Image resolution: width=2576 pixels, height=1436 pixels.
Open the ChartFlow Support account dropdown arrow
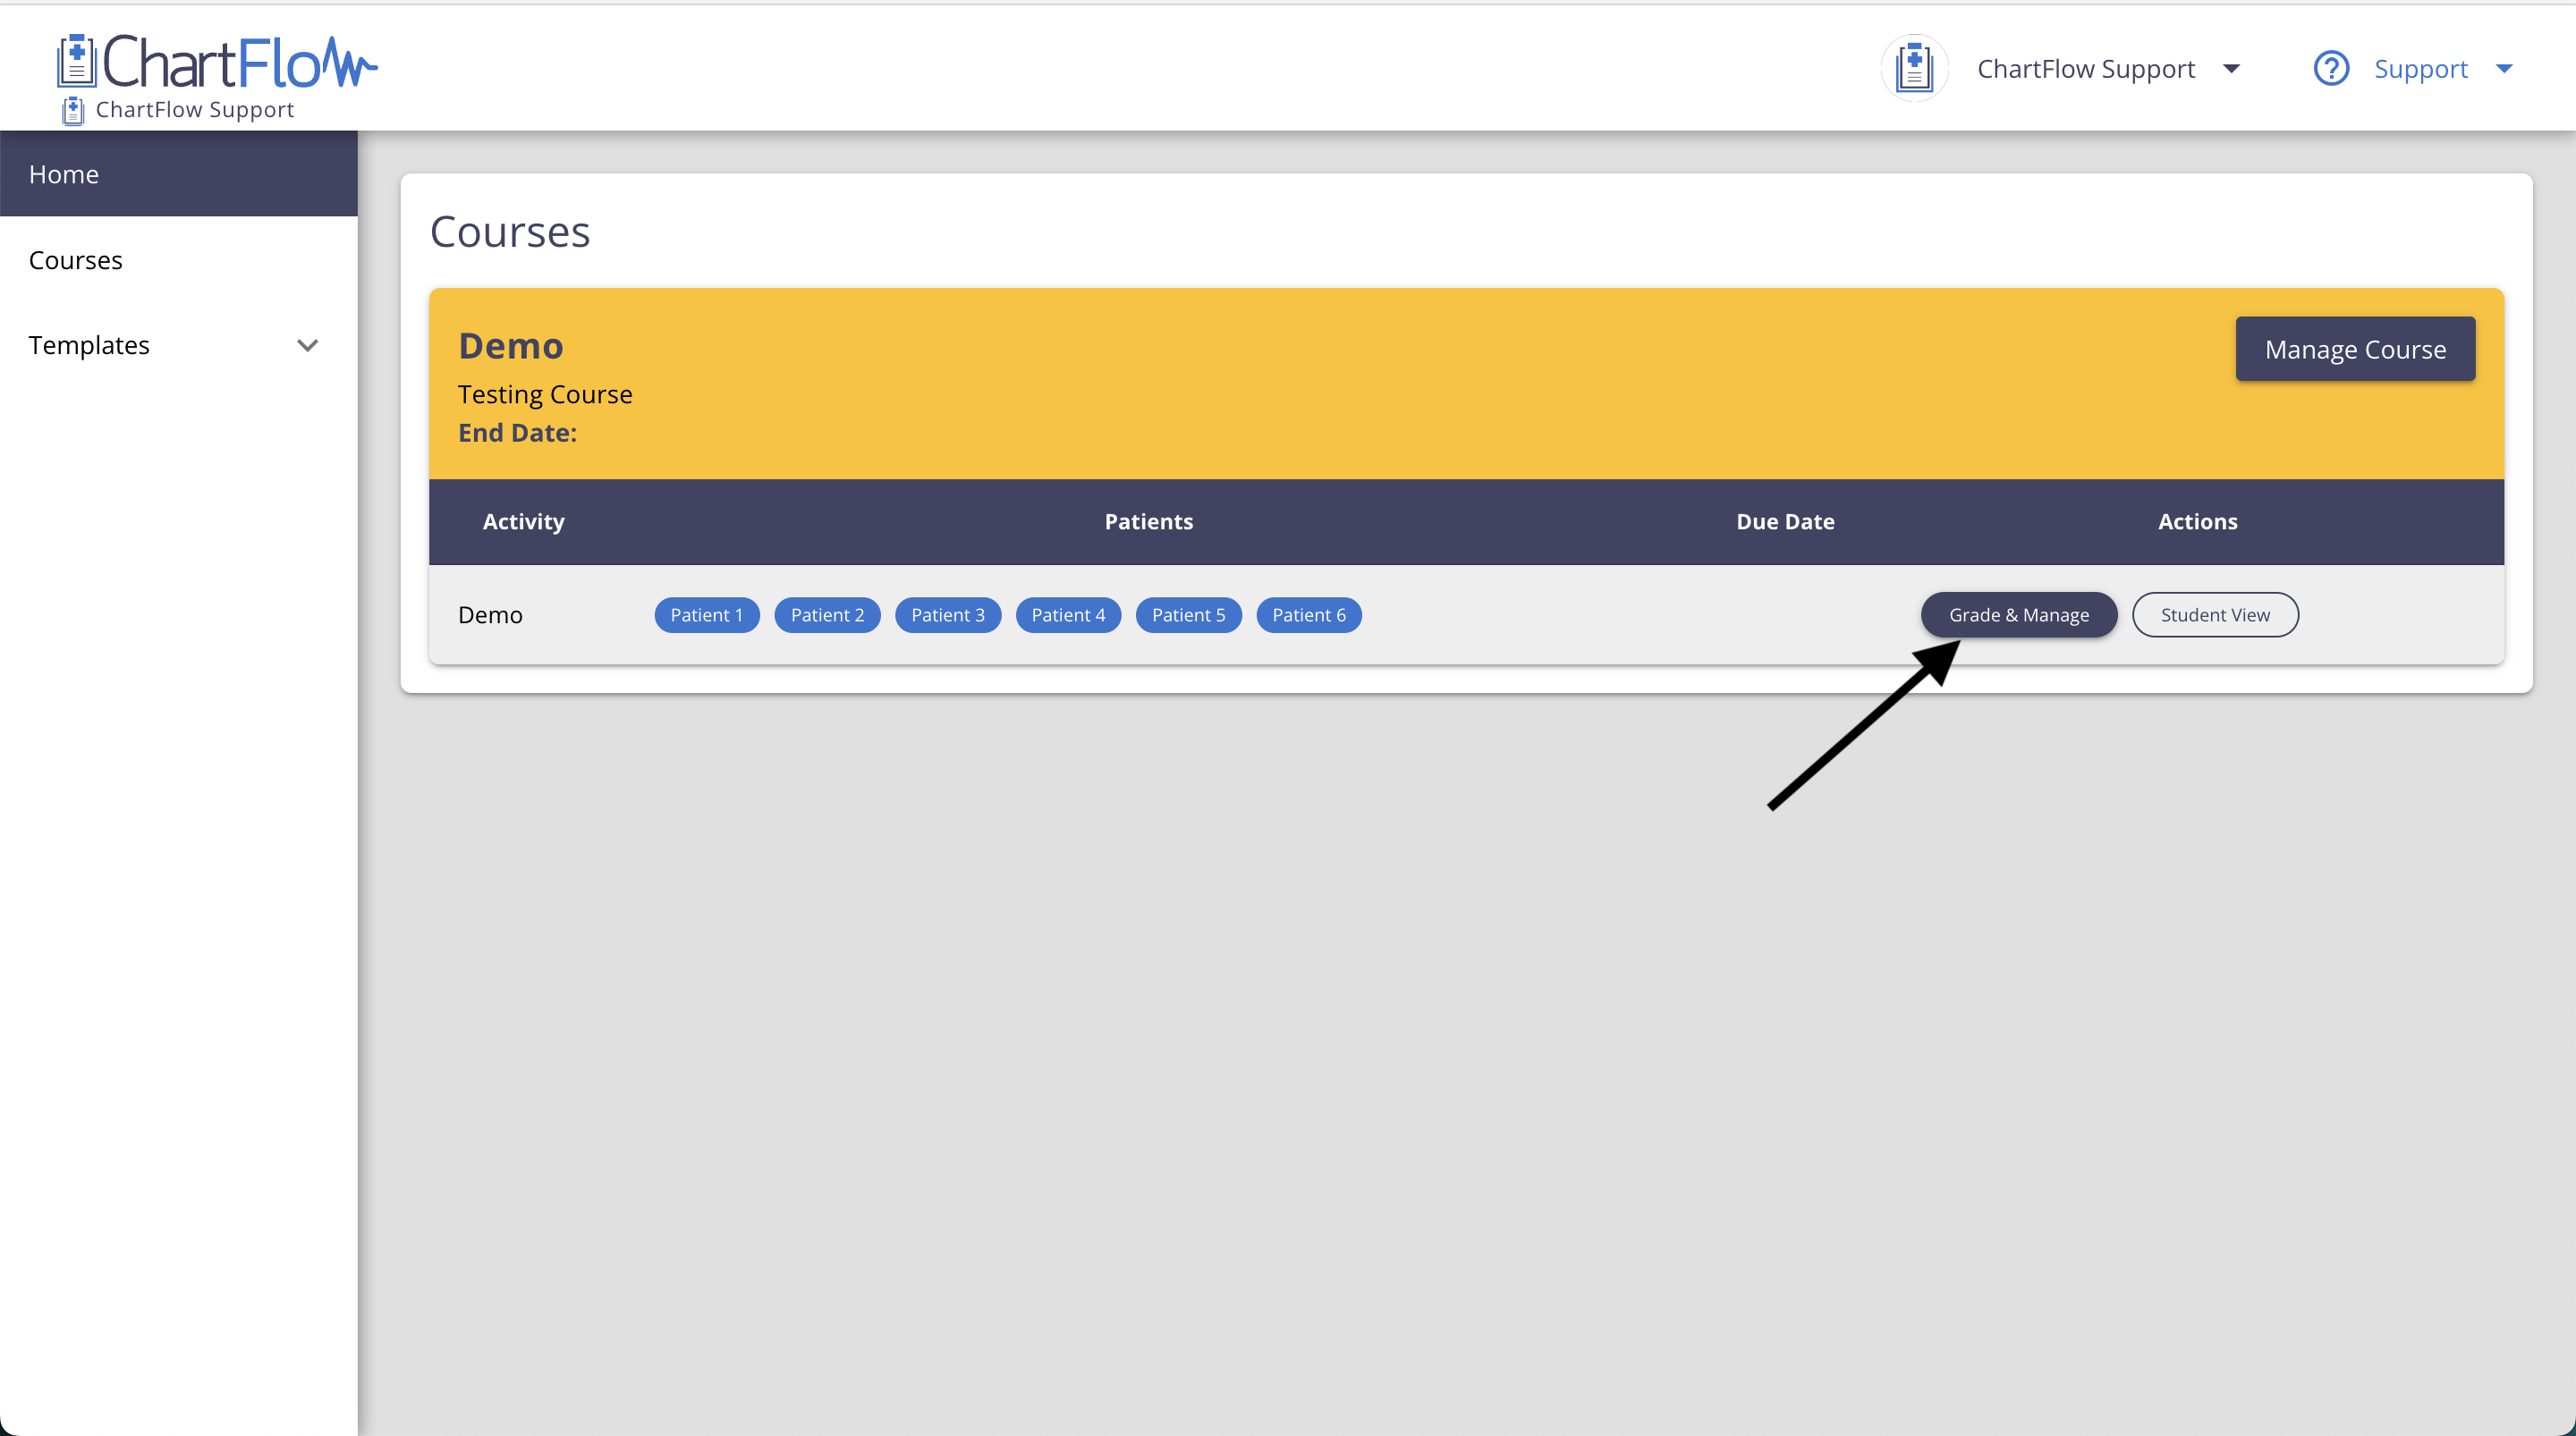(2231, 68)
